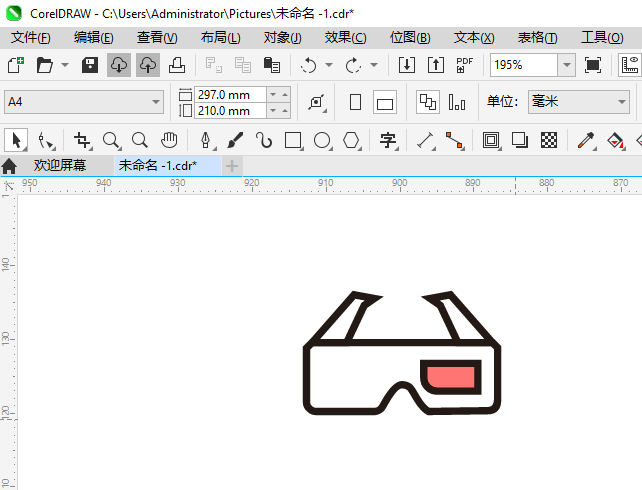Select the Zoom tool with flyout arrow
Viewport: 642px width, 490px height.
(111, 140)
